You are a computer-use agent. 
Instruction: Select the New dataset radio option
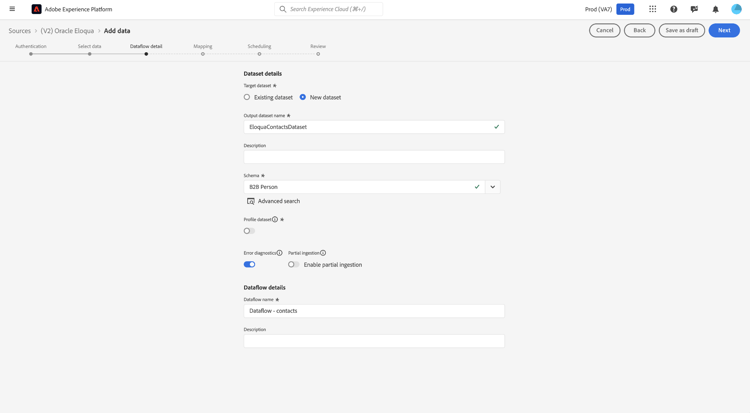pos(303,97)
